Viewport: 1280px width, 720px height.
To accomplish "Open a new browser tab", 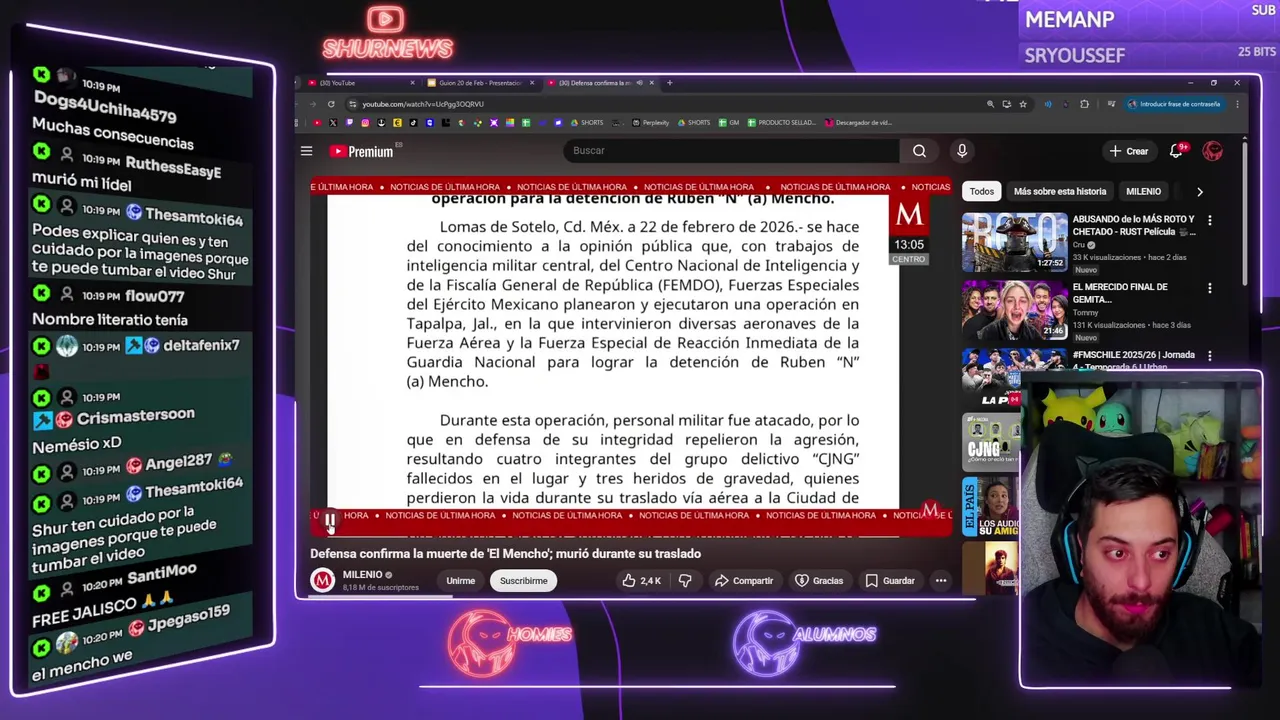I will click(669, 83).
